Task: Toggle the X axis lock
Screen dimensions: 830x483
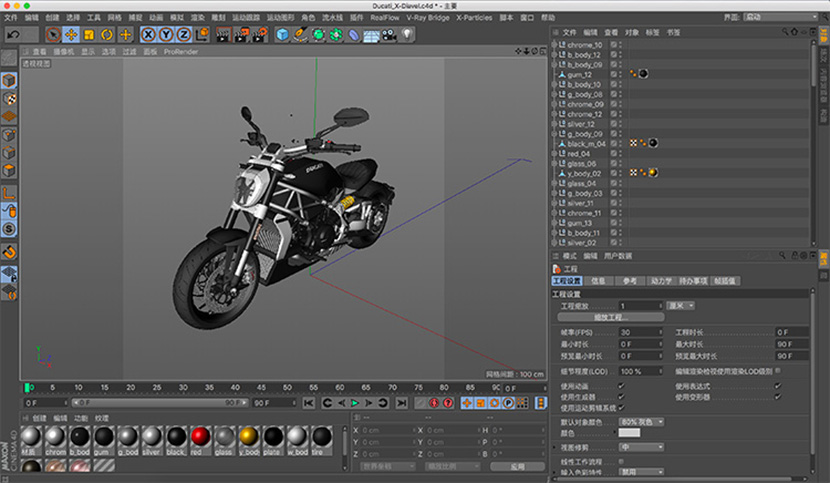Action: (x=148, y=35)
